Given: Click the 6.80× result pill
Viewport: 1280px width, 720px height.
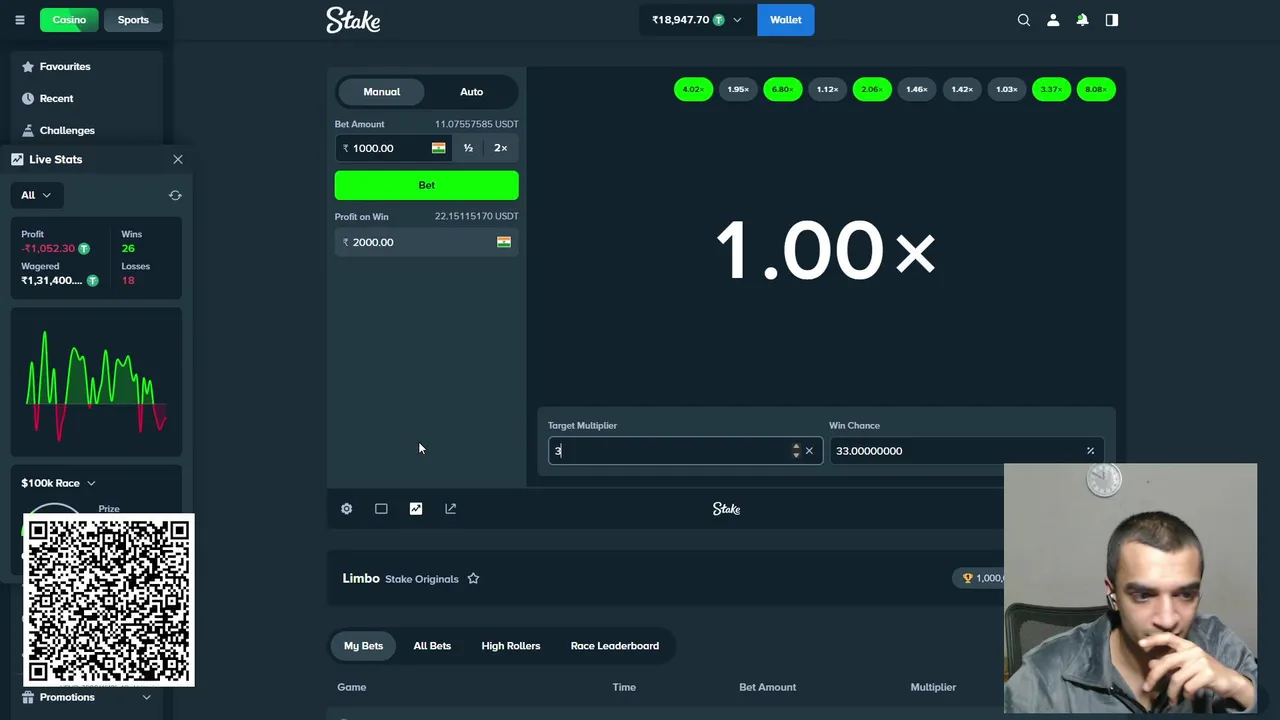Looking at the screenshot, I should tap(783, 90).
